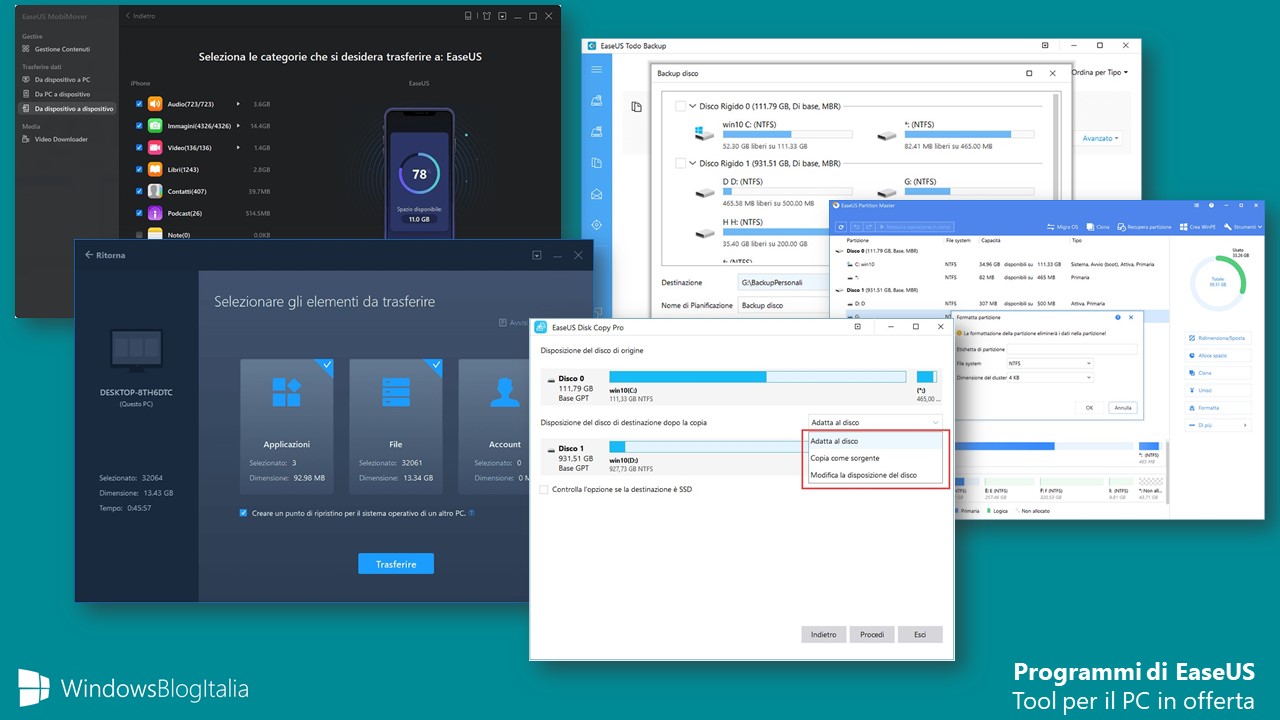Select the Unisci partition tool

click(x=1205, y=390)
